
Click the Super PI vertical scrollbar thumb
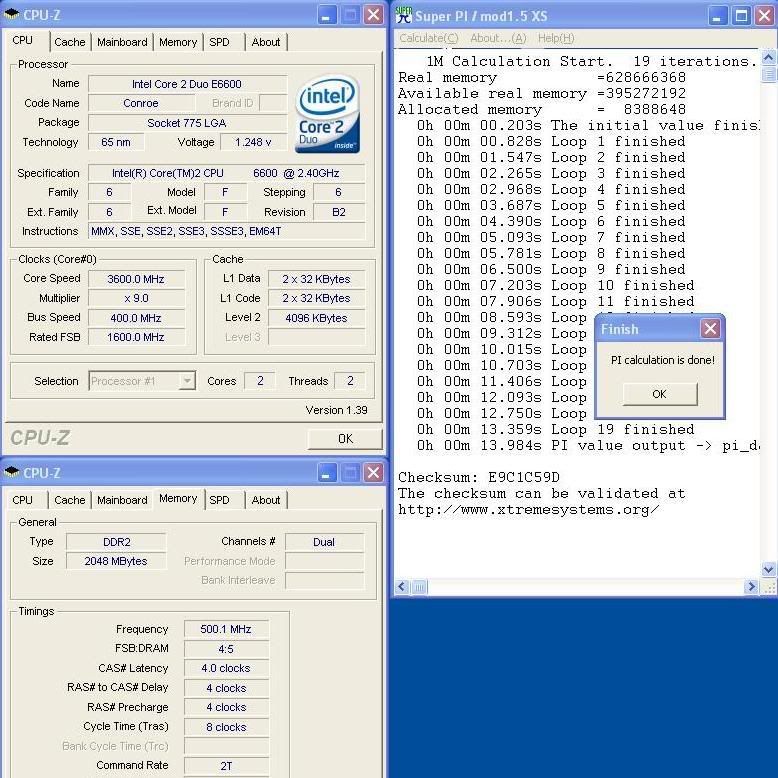(768, 74)
